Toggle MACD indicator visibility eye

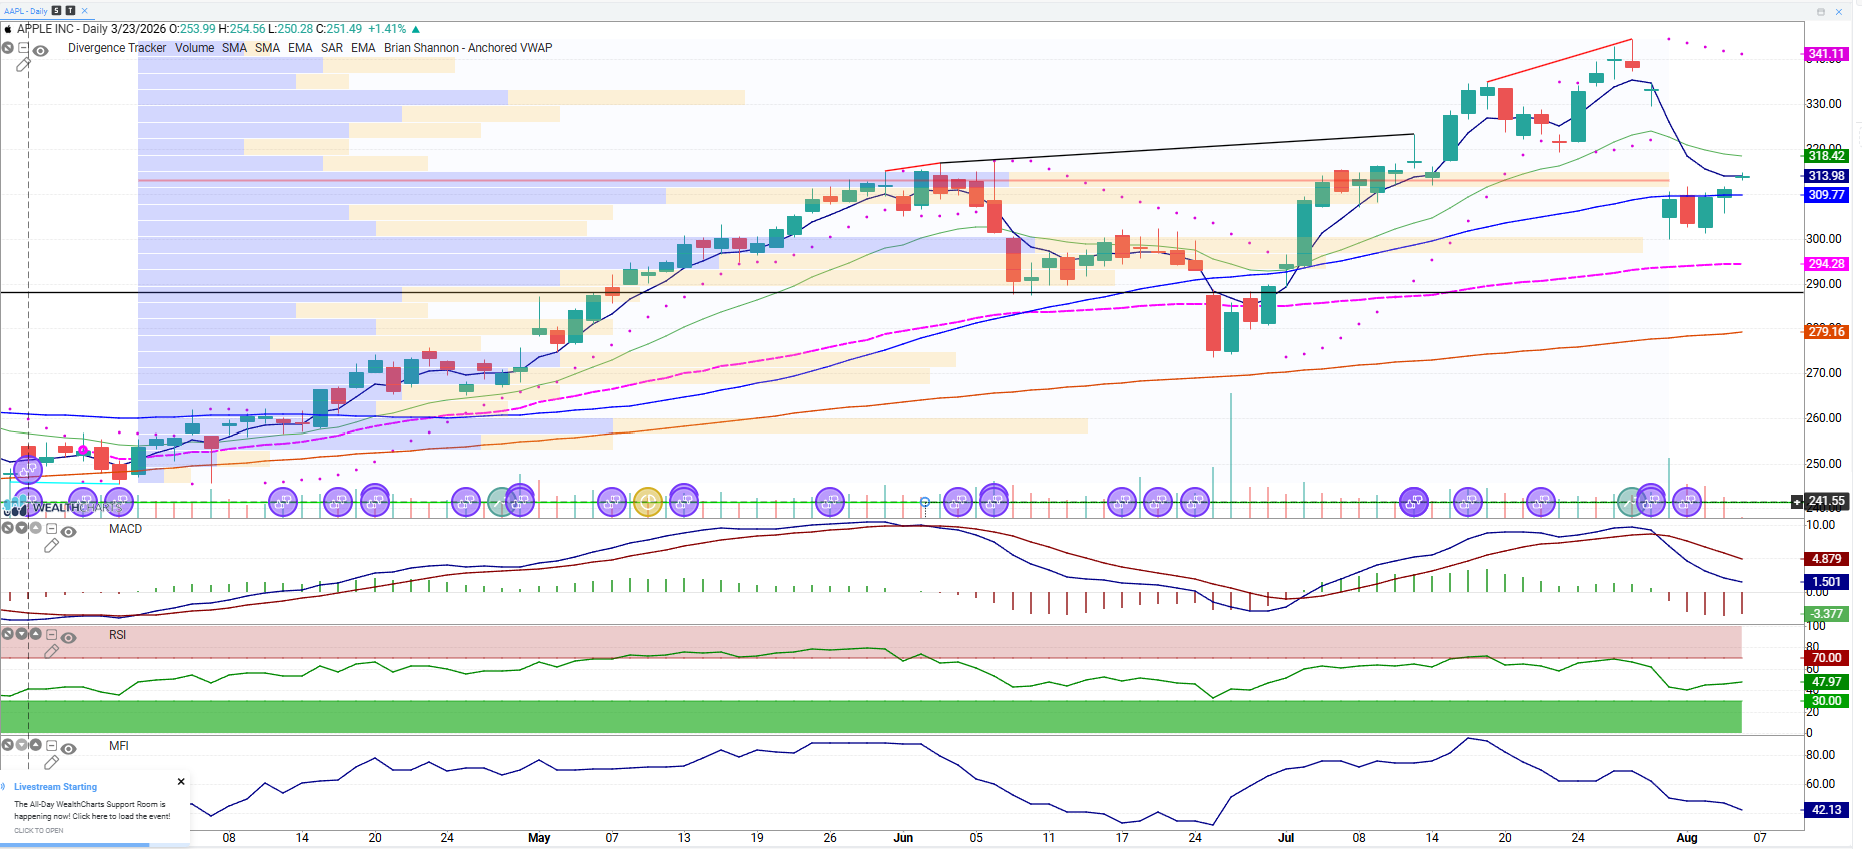point(68,531)
